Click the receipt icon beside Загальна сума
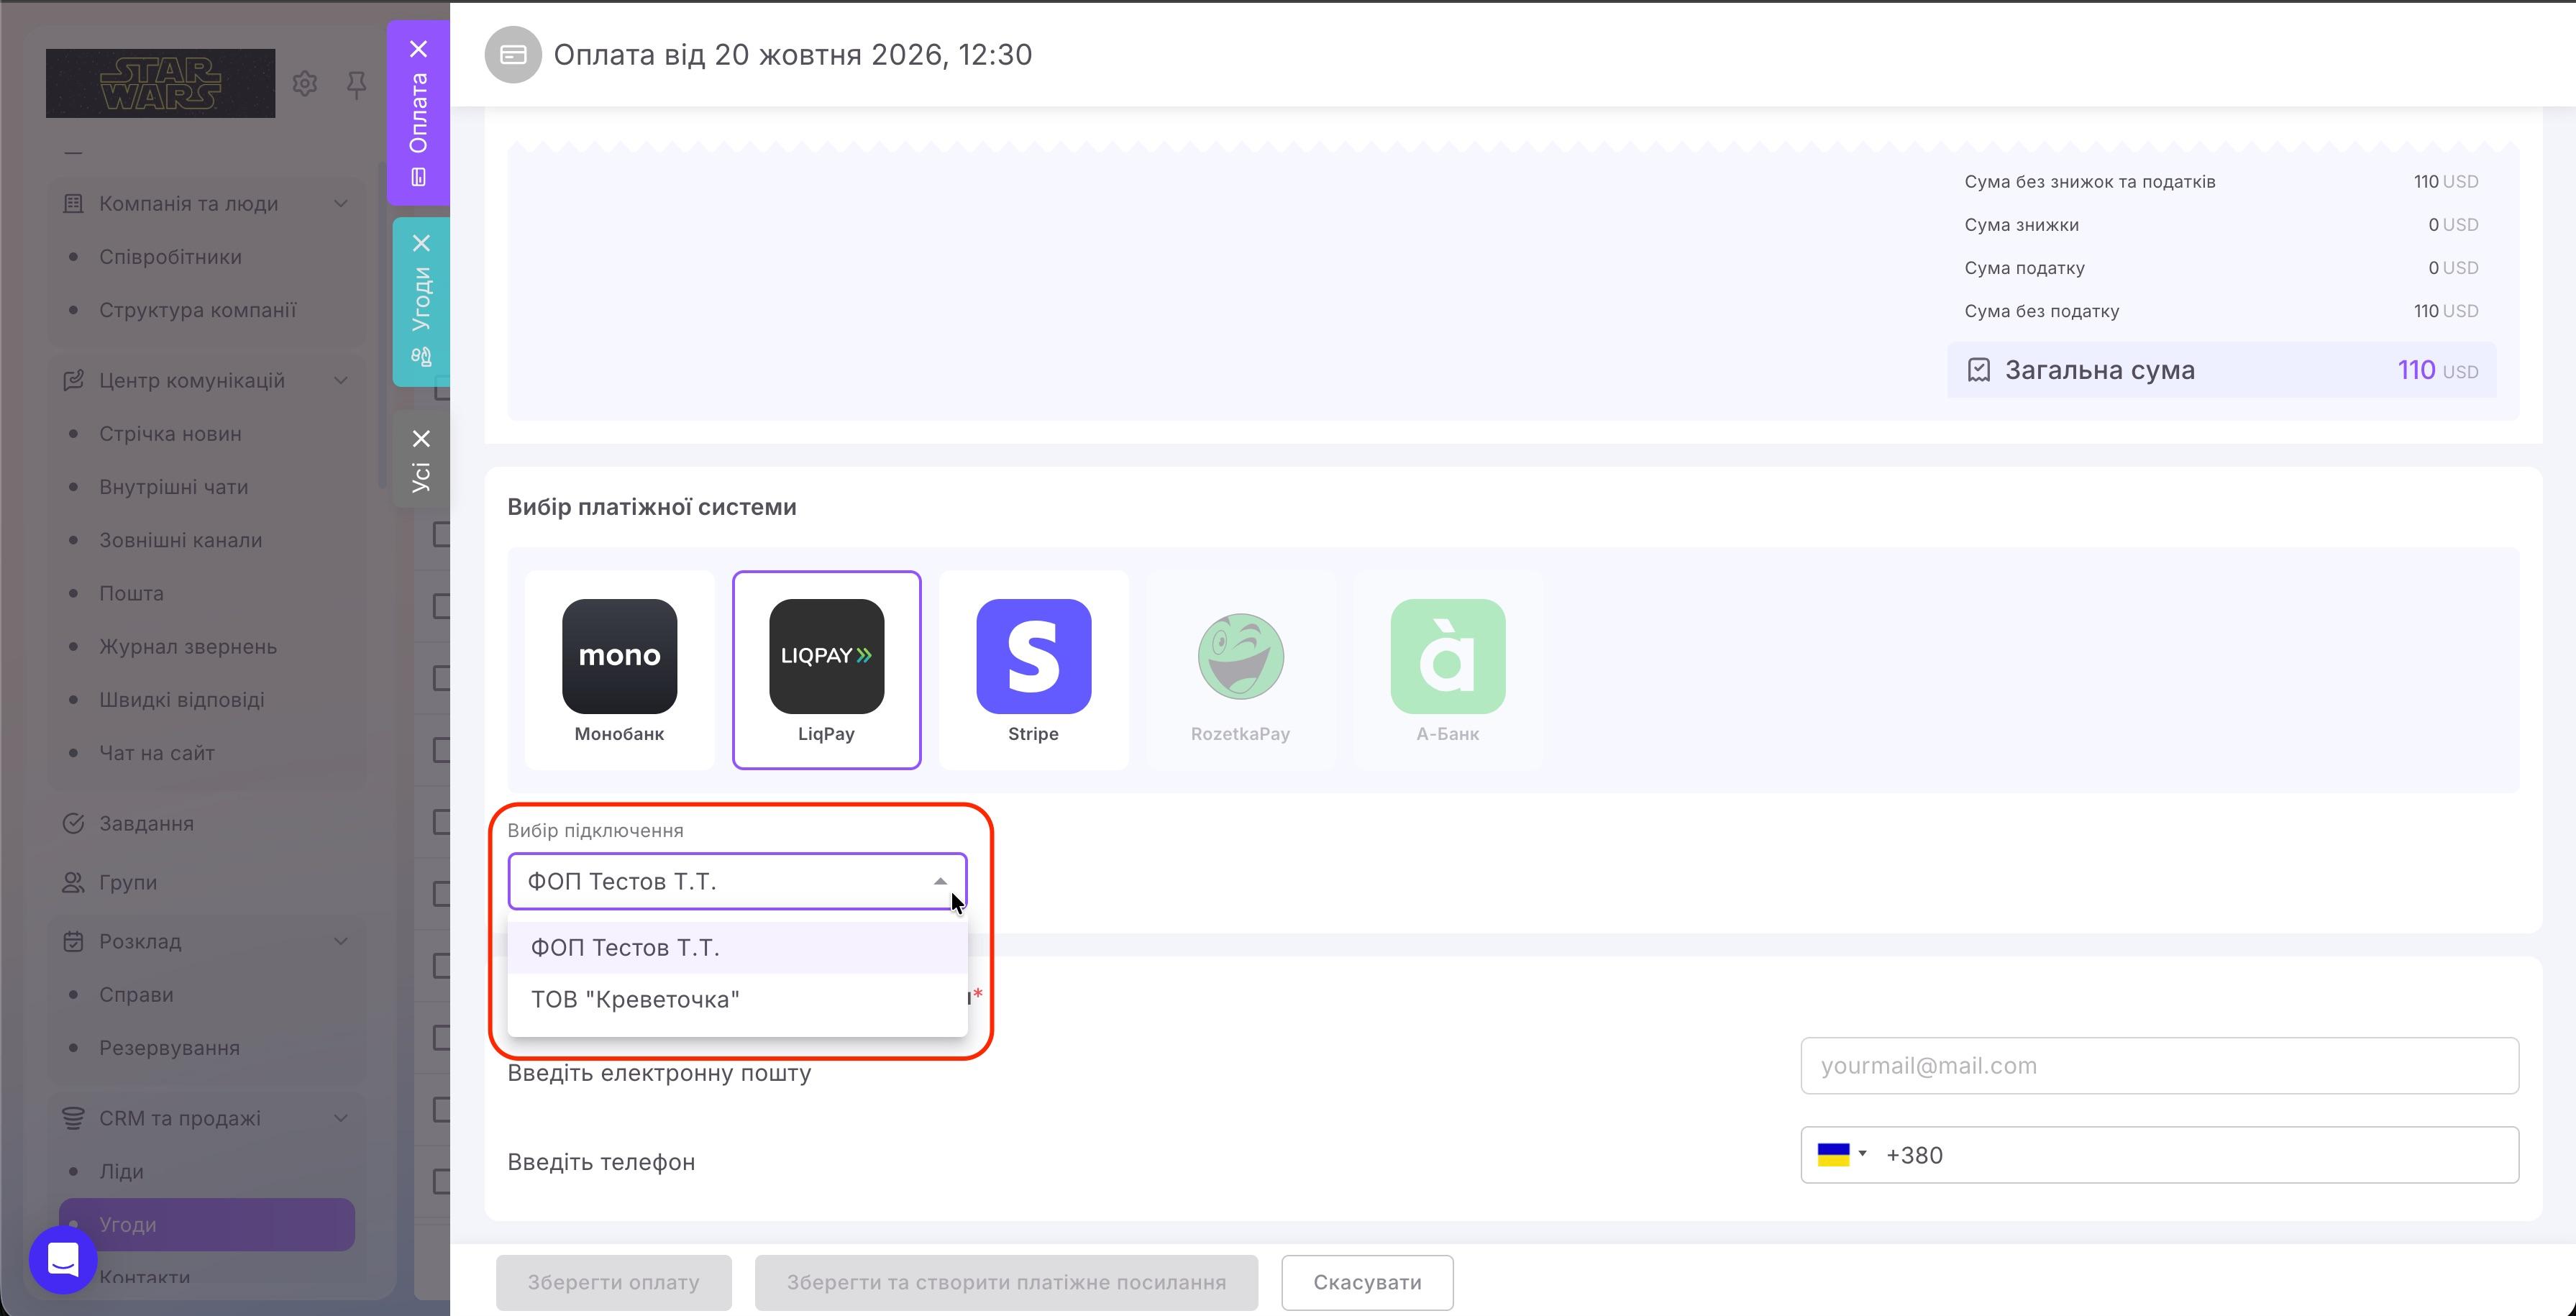 (x=1978, y=370)
